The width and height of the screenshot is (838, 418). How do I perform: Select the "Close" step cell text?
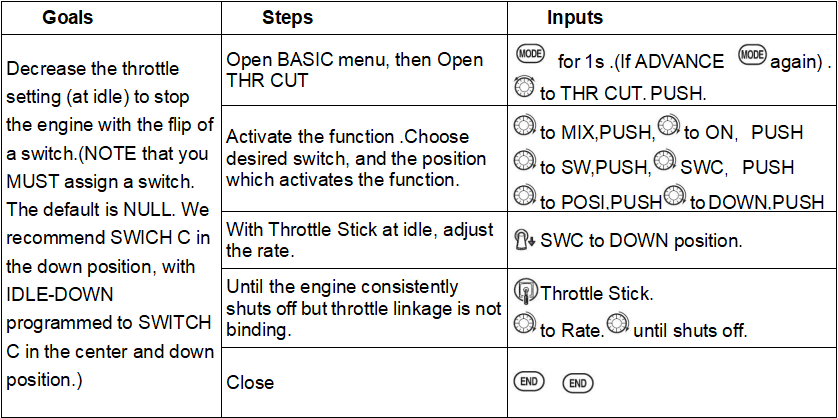pyautogui.click(x=250, y=382)
